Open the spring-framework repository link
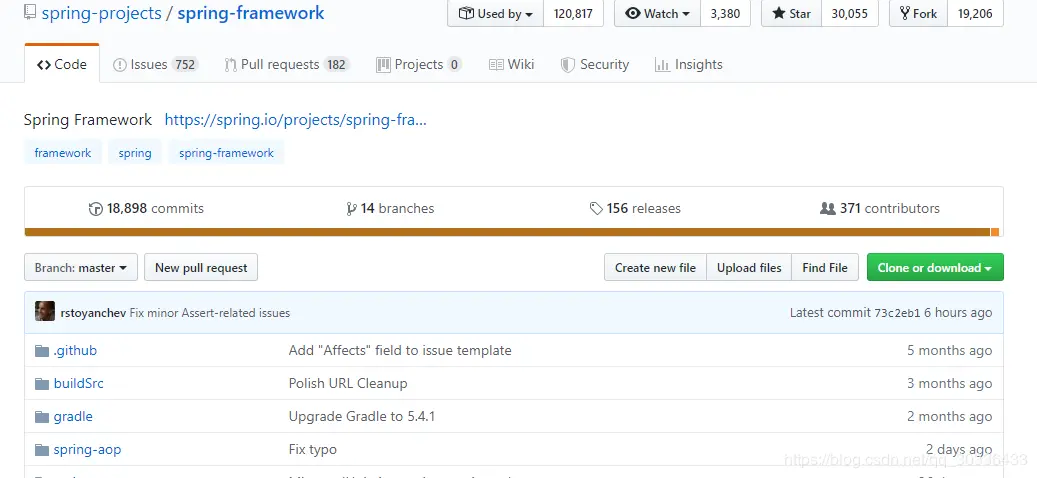Viewport: 1037px width, 478px height. tap(251, 13)
